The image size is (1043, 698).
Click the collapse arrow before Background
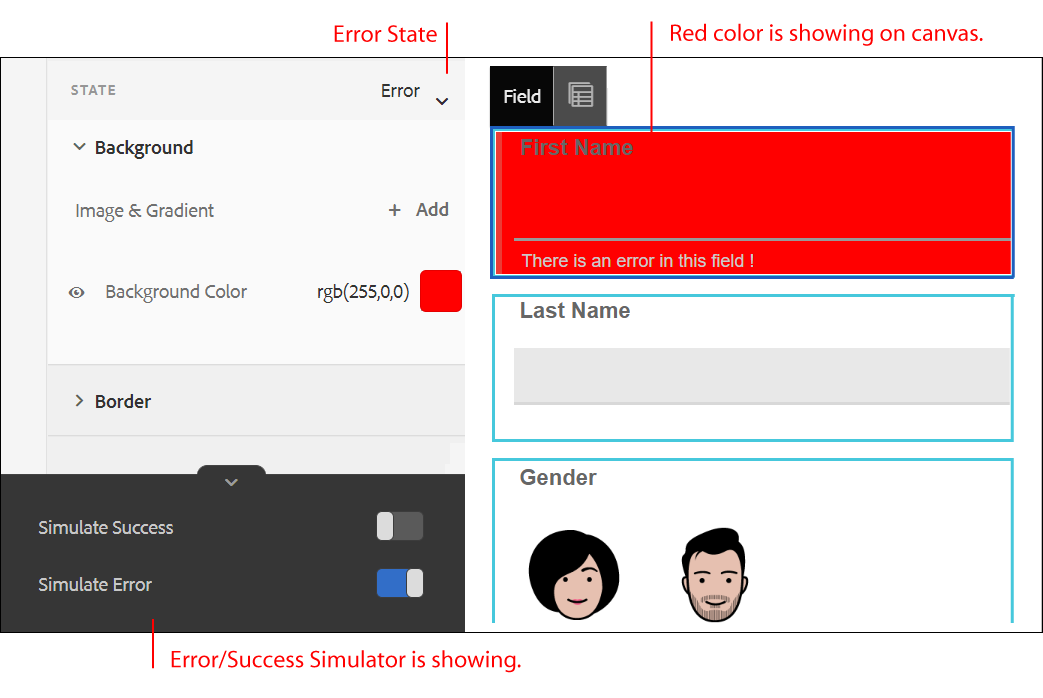coord(80,147)
